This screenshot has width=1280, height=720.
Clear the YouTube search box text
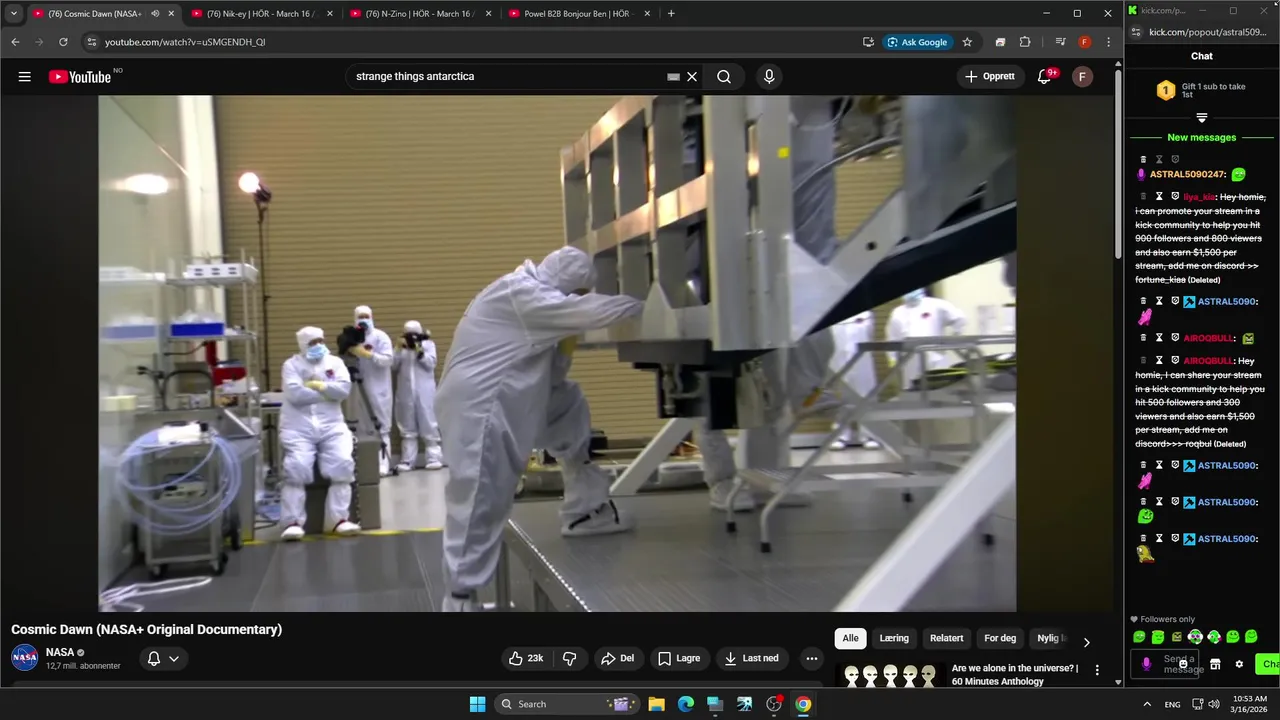(x=692, y=77)
